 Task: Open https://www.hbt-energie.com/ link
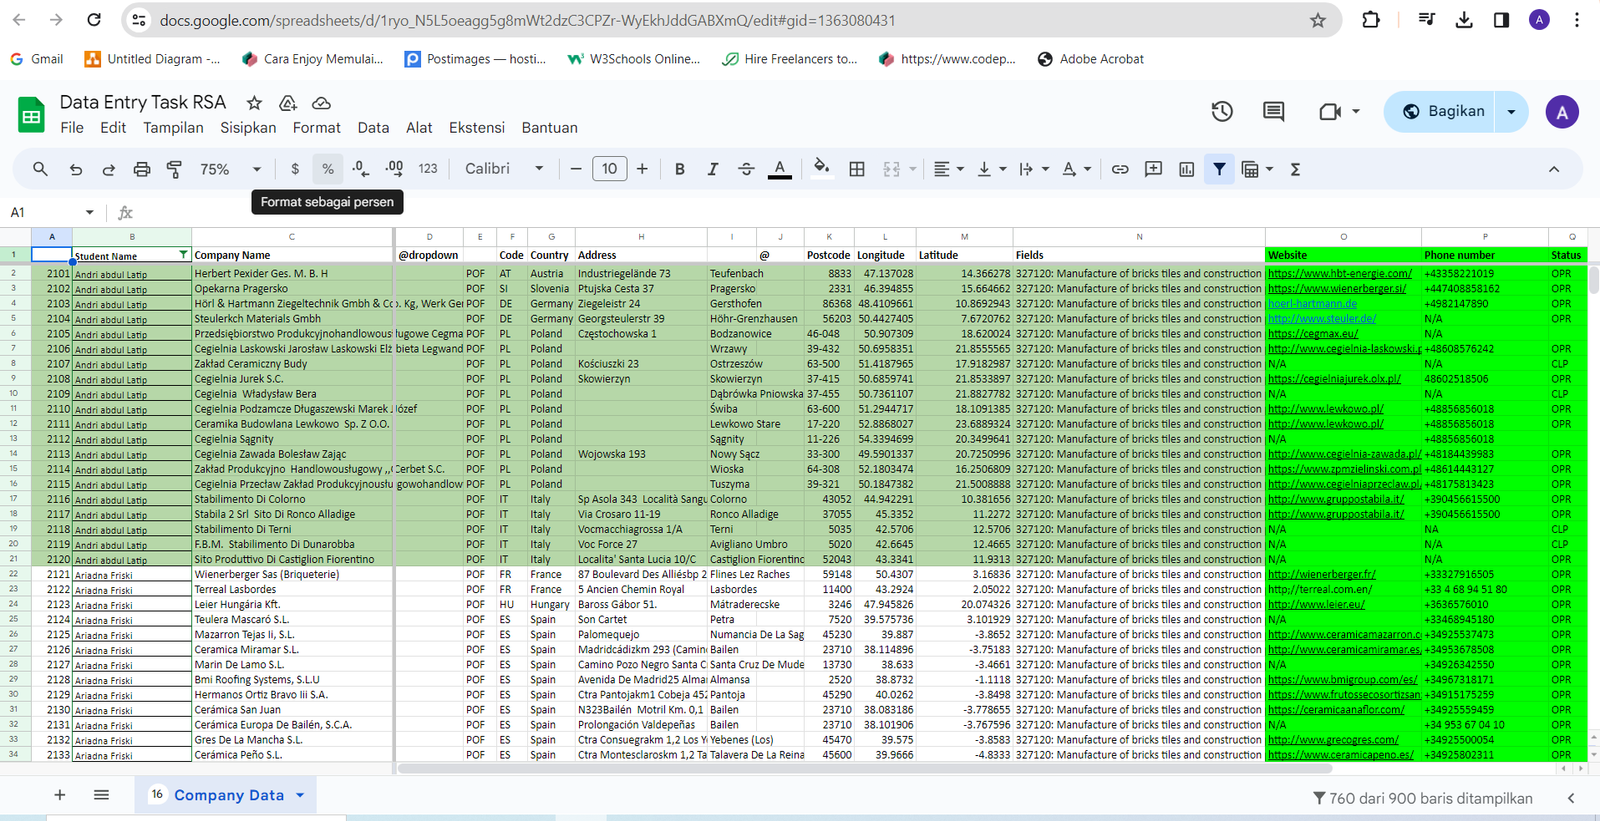(x=1340, y=273)
